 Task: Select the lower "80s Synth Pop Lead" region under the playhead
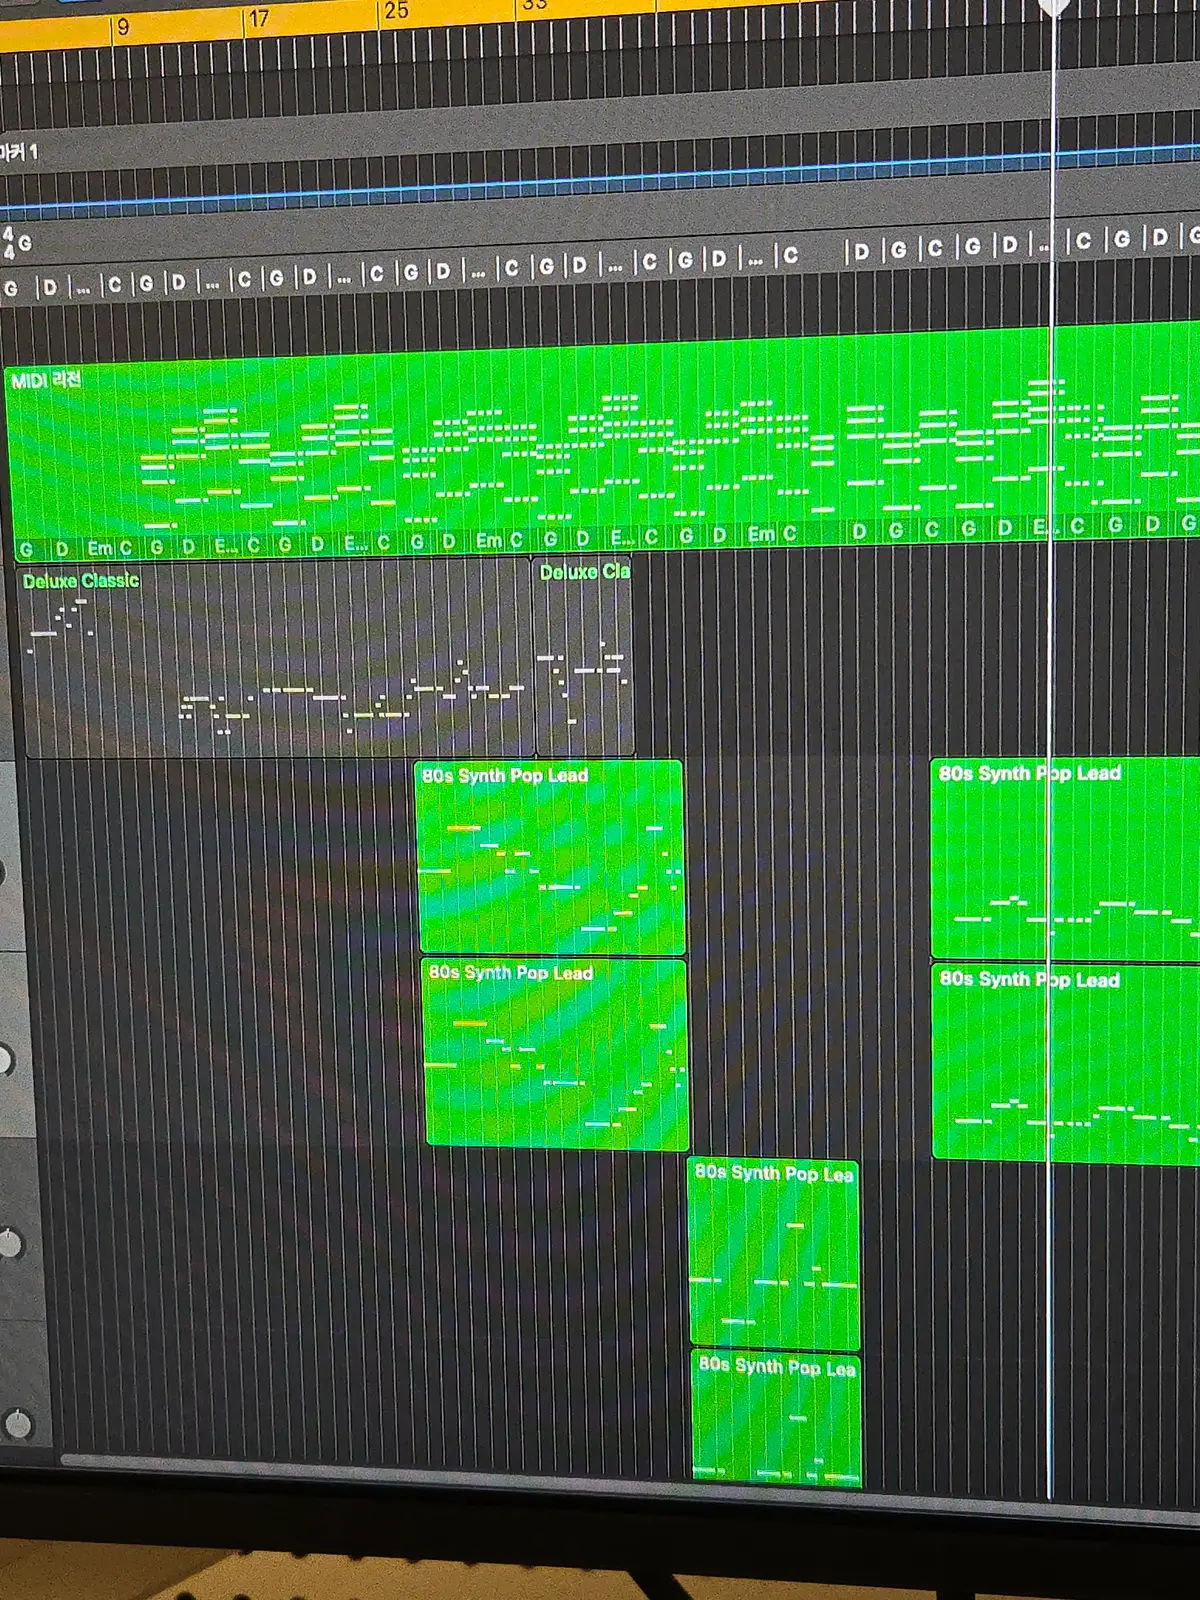pos(1066,1062)
